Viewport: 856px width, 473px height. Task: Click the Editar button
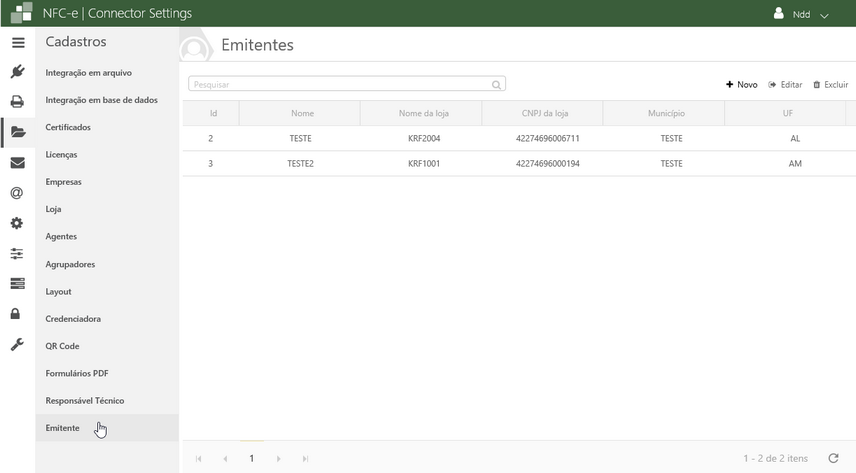tap(786, 85)
